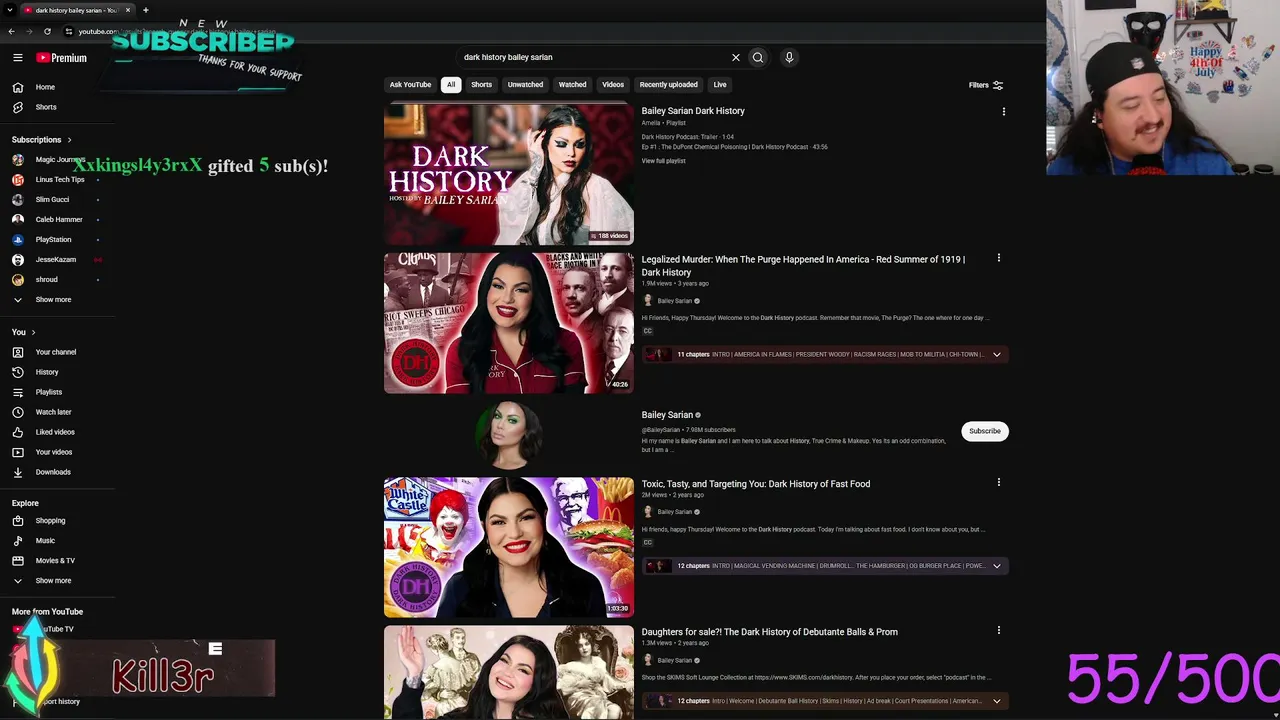1280x720 pixels.
Task: Clear the search query with the X icon
Action: pyautogui.click(x=736, y=58)
